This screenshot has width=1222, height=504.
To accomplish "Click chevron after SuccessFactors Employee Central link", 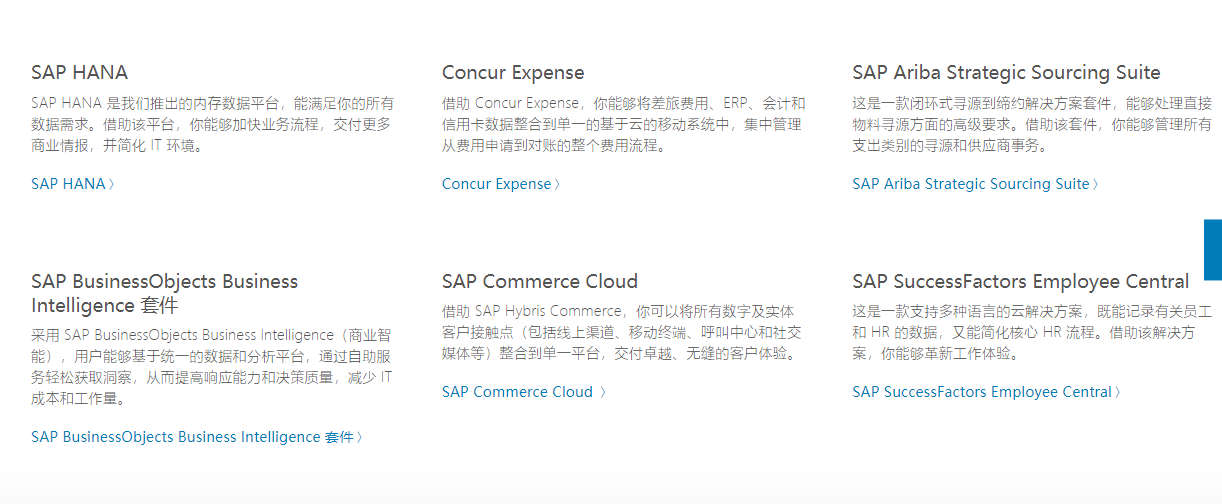I will (1118, 392).
